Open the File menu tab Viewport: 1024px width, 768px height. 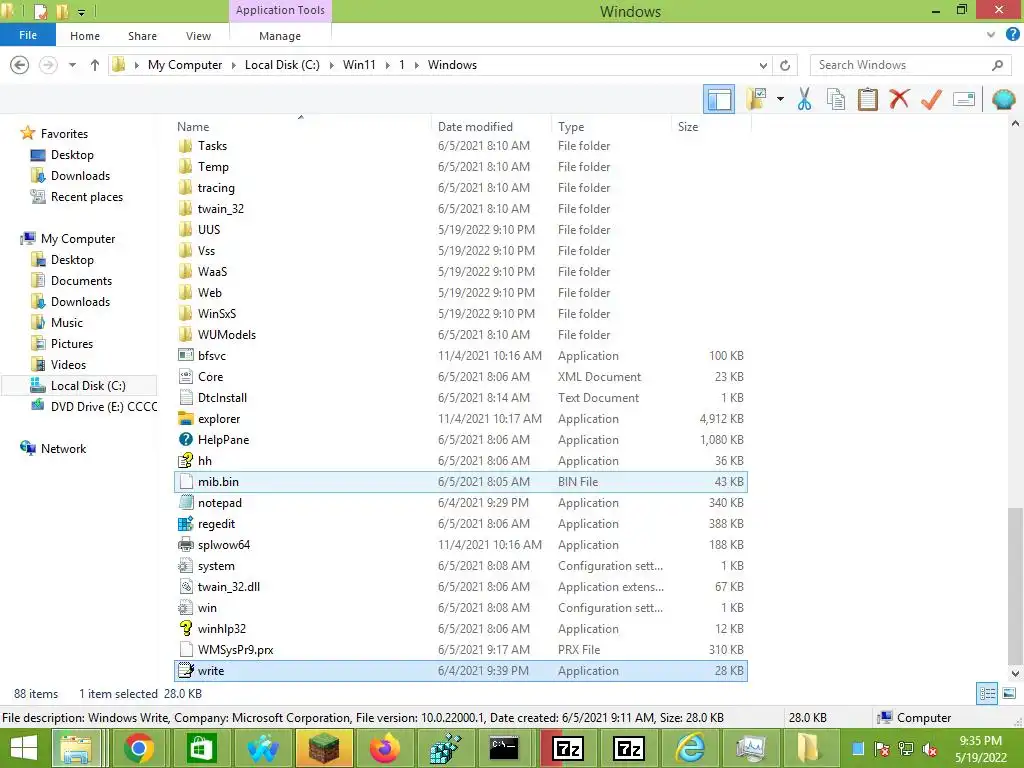click(x=27, y=35)
